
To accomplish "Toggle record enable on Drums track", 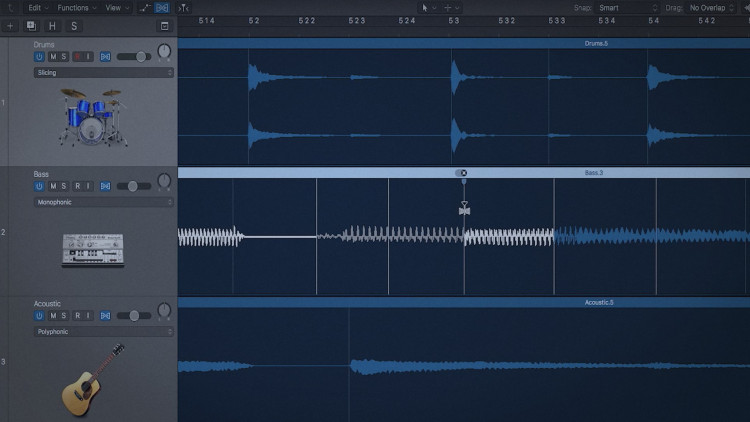I will tap(77, 56).
